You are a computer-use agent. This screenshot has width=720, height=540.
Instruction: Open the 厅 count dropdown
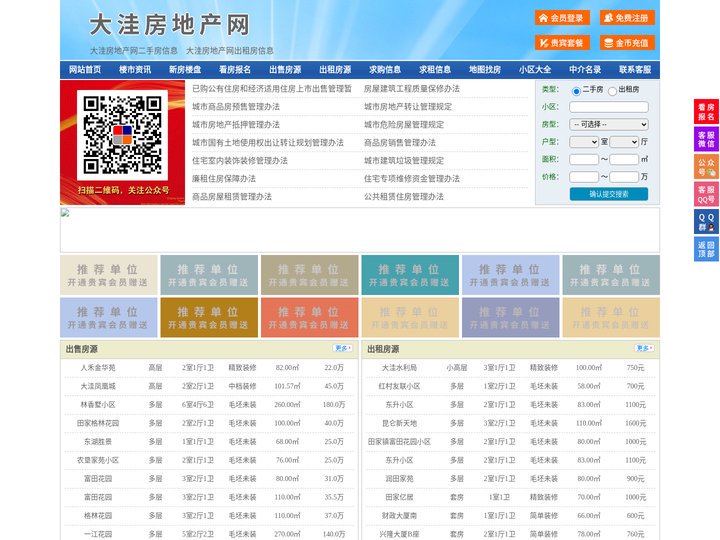624,142
